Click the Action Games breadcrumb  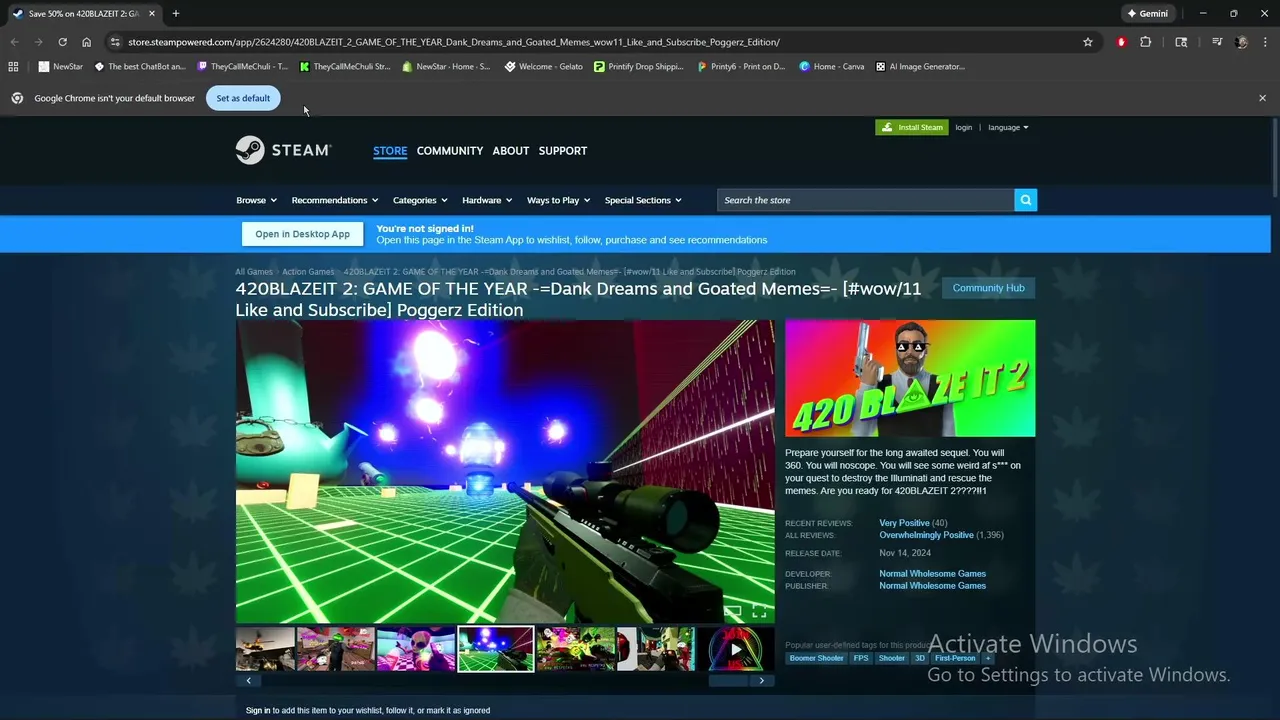coord(308,272)
